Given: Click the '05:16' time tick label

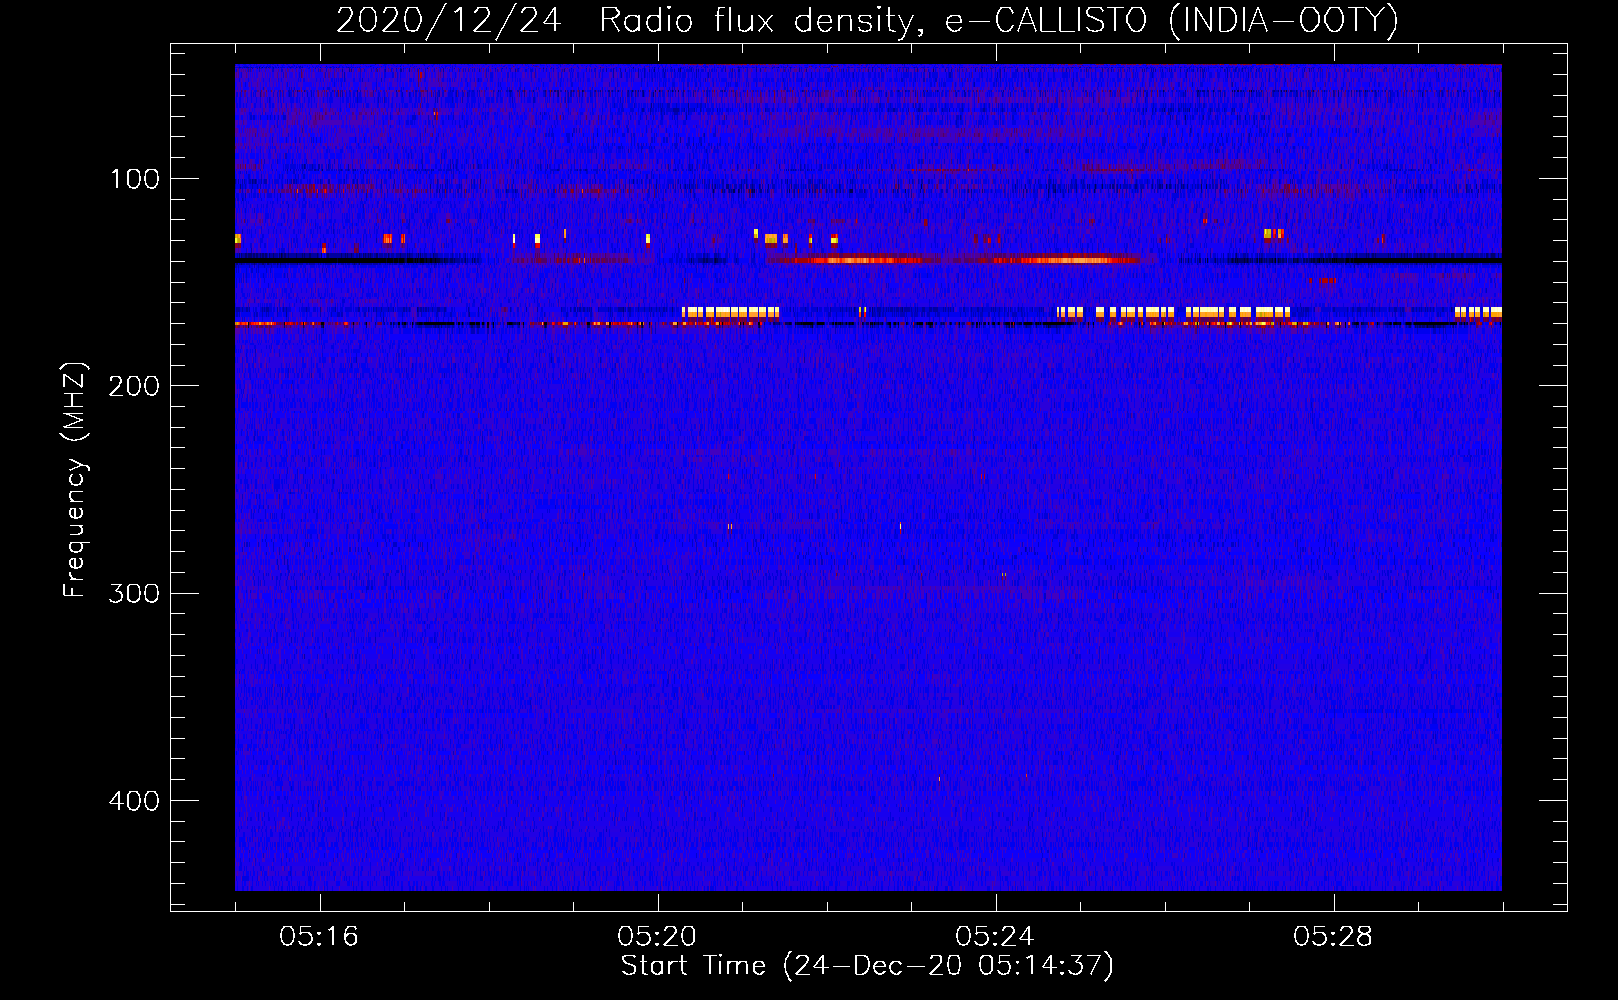Looking at the screenshot, I should pyautogui.click(x=319, y=937).
